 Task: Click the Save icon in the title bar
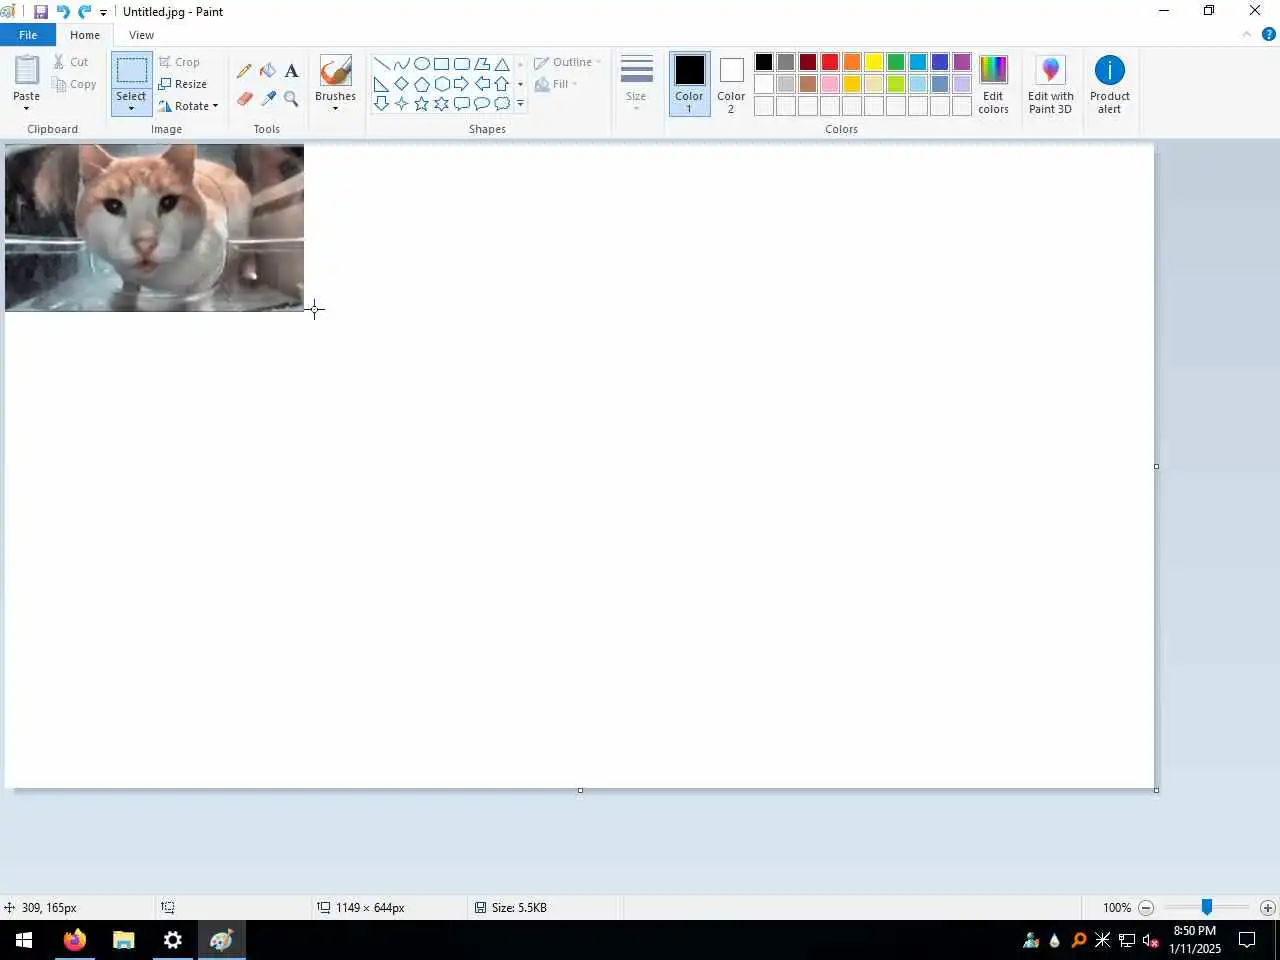41,12
